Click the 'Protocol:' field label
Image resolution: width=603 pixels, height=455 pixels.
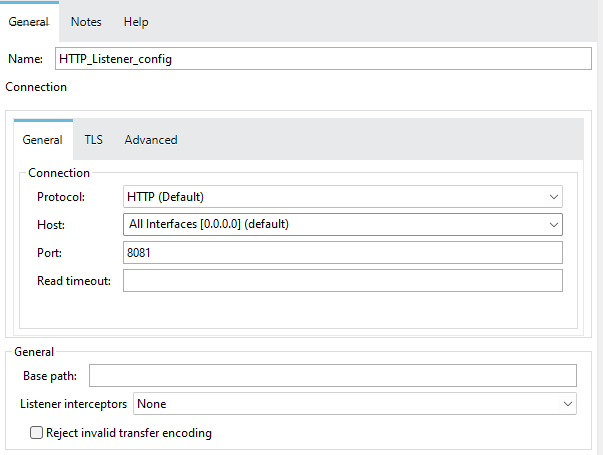click(61, 197)
